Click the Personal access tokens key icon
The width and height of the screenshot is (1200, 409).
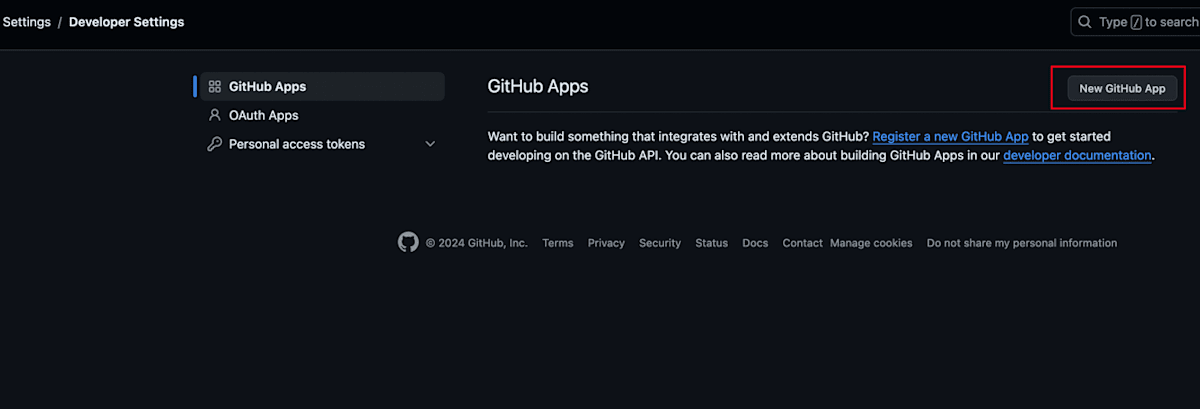(x=214, y=144)
